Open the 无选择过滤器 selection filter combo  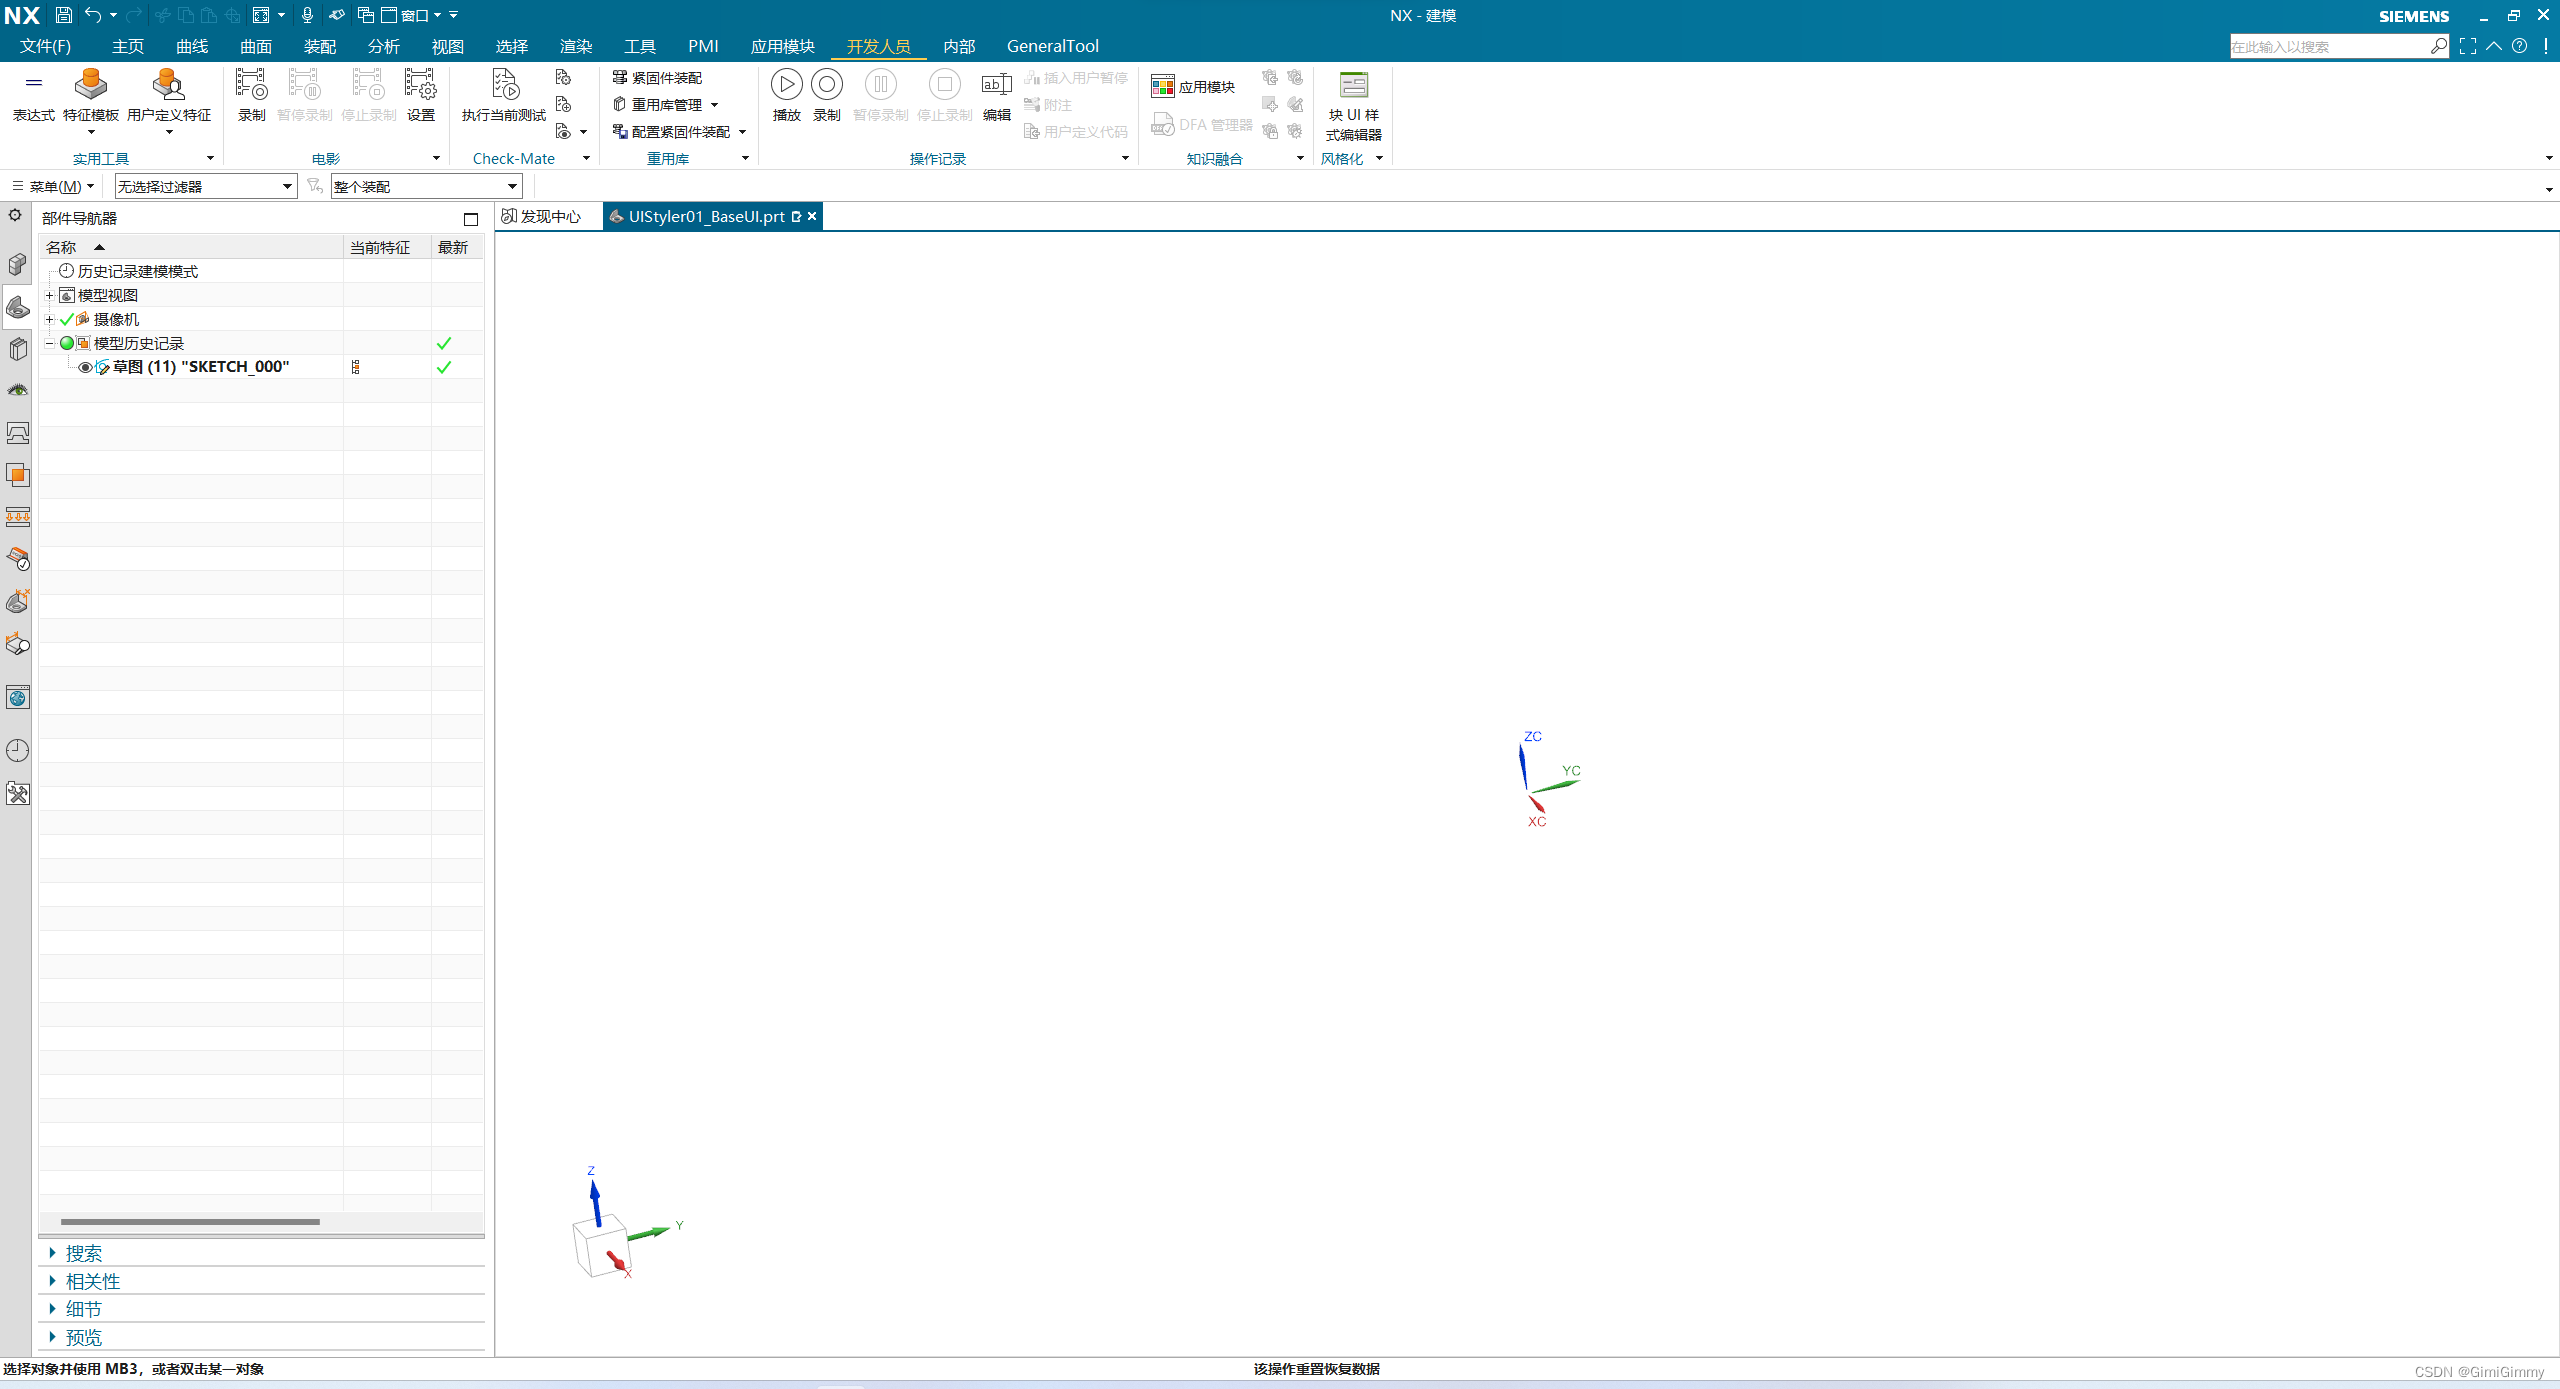coord(205,186)
